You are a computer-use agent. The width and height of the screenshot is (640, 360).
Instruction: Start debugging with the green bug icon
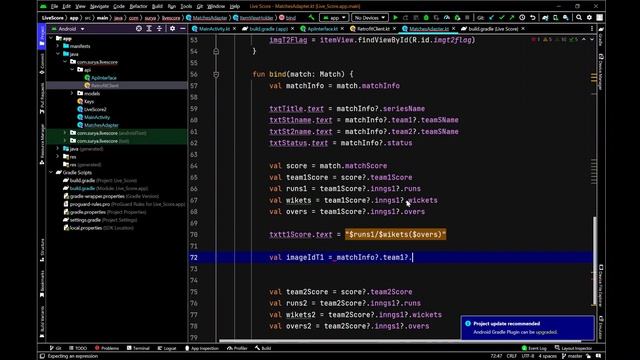pos(426,18)
